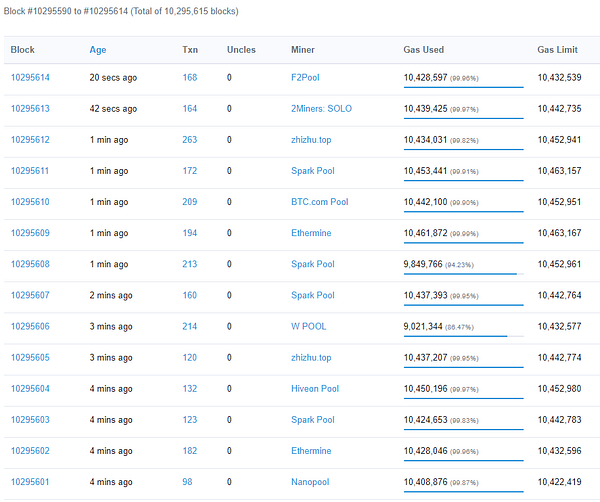This screenshot has width=600, height=502.
Task: Open Hiveon Pool miner page
Action: coord(315,389)
